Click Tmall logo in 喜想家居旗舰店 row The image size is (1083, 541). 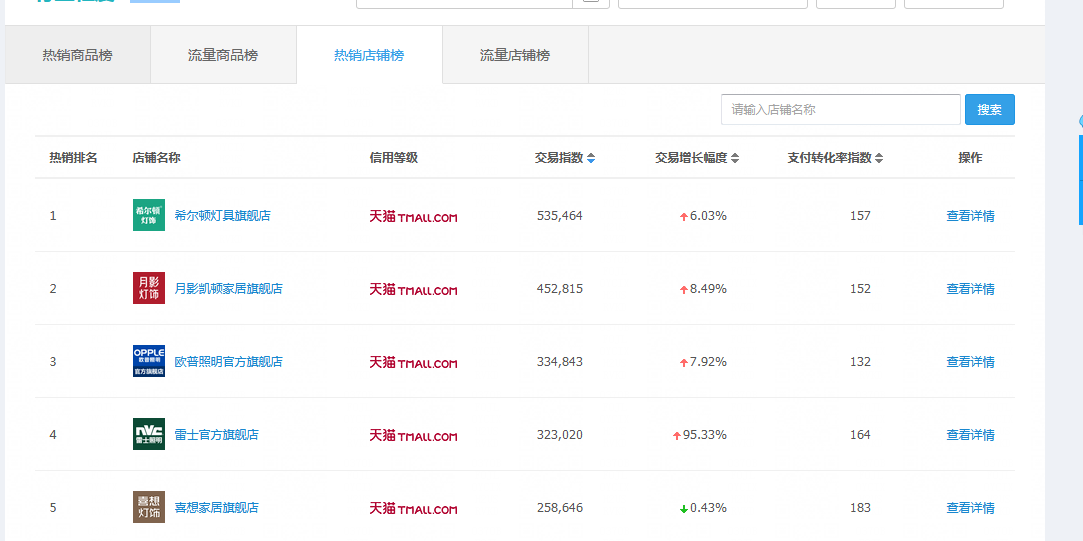pyautogui.click(x=413, y=509)
